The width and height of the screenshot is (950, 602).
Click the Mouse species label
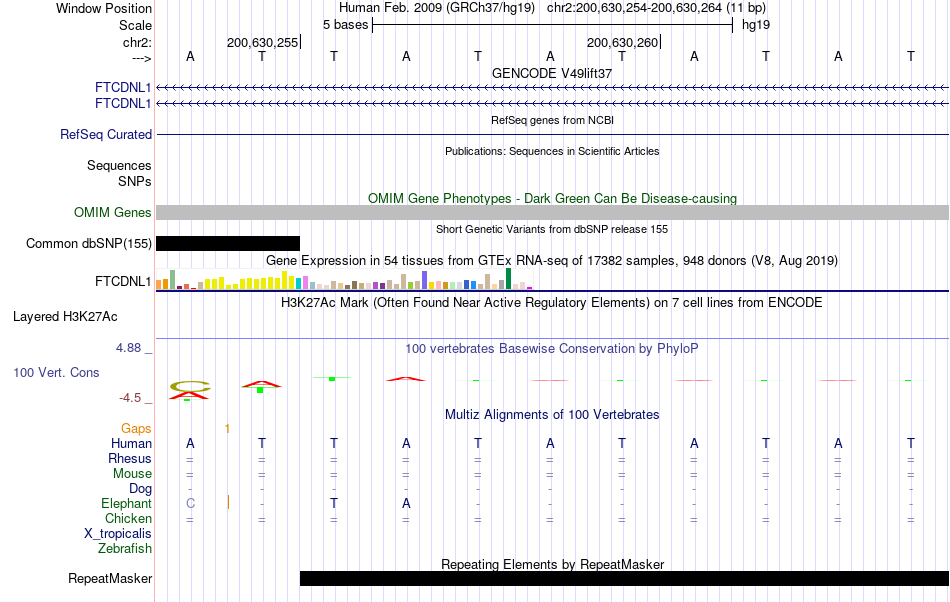132,474
